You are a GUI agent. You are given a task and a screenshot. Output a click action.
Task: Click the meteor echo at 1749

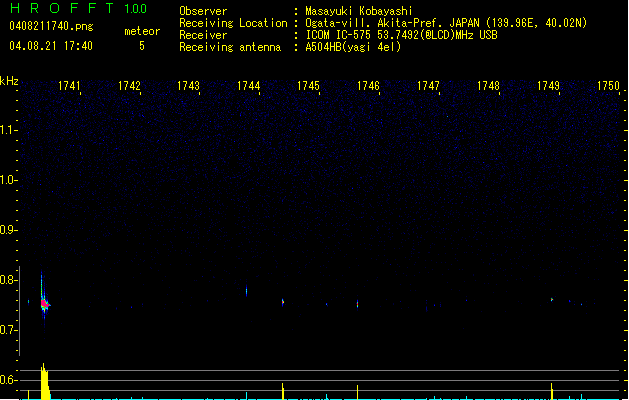(x=552, y=299)
